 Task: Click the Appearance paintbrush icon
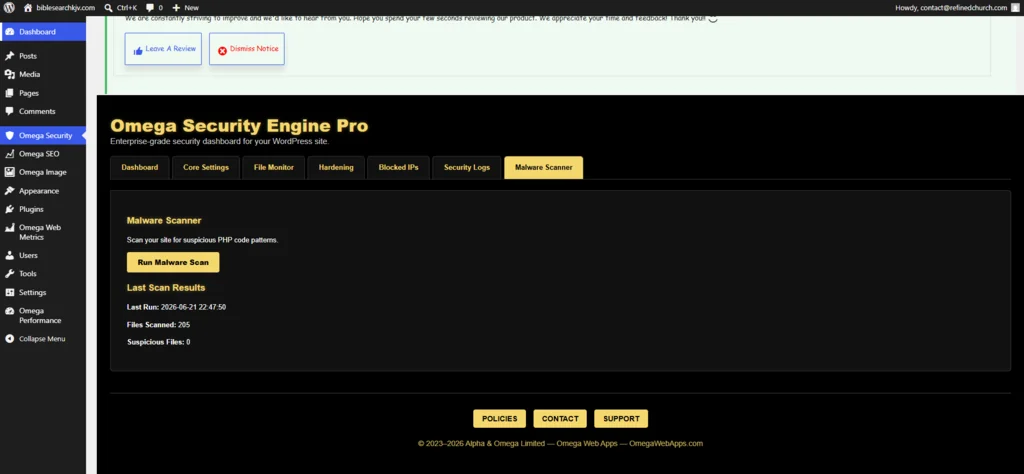[x=9, y=191]
